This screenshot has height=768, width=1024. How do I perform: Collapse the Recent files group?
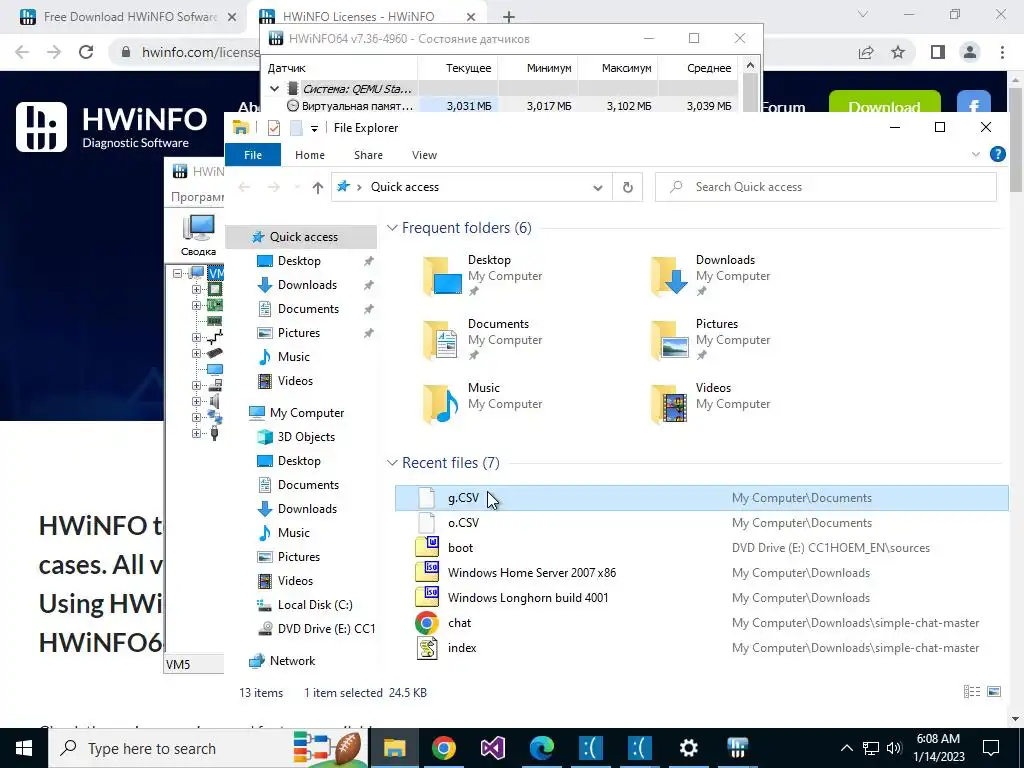pos(392,463)
